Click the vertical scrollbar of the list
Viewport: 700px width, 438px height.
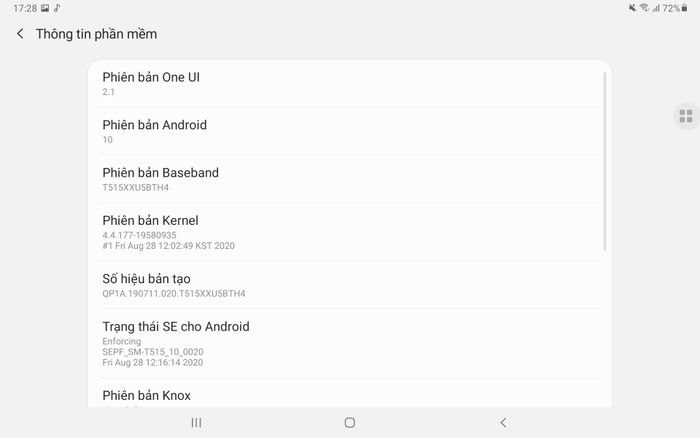coord(605,161)
